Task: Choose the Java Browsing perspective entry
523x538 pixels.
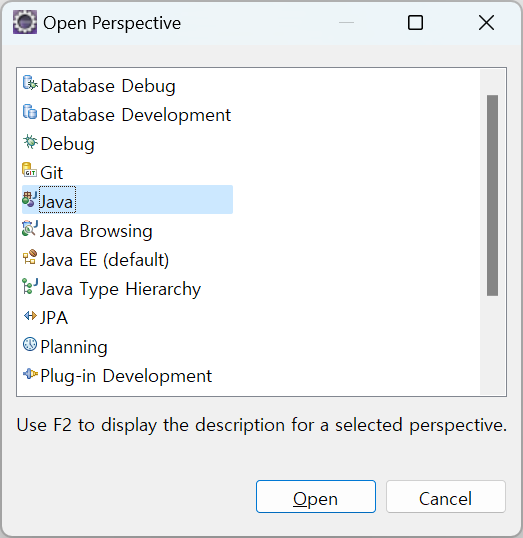Action: tap(88, 231)
